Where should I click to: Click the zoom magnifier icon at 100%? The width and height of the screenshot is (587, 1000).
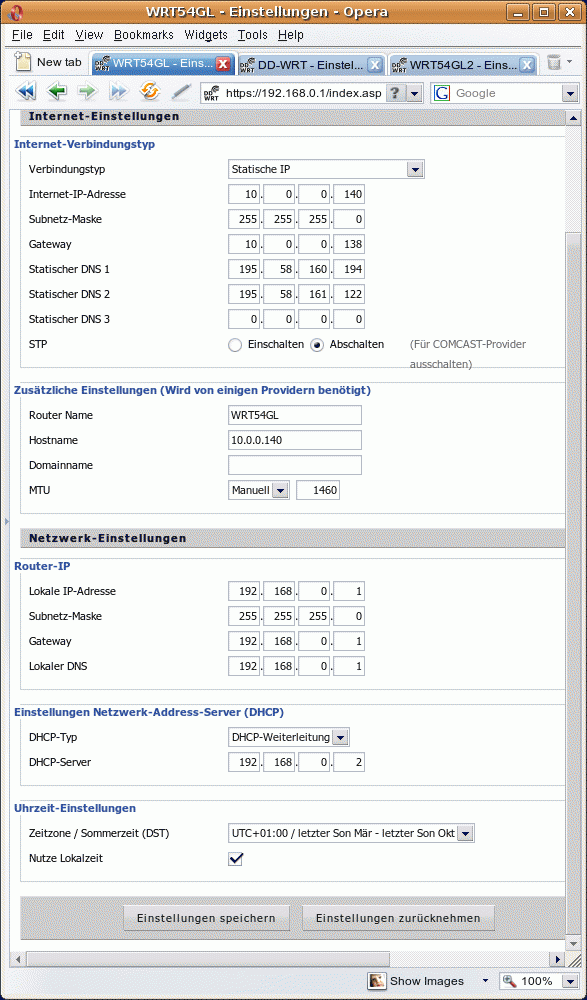point(510,981)
